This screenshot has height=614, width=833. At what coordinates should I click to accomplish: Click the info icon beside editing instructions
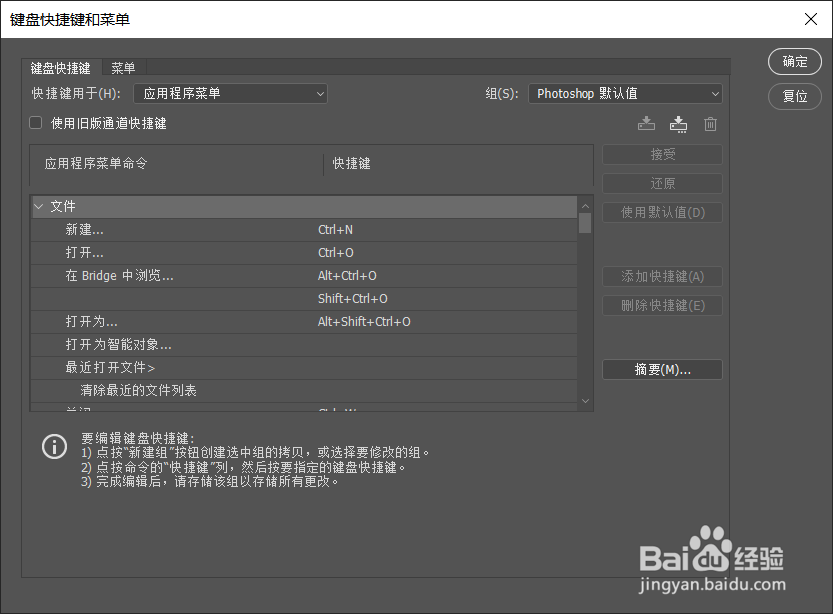tap(54, 447)
